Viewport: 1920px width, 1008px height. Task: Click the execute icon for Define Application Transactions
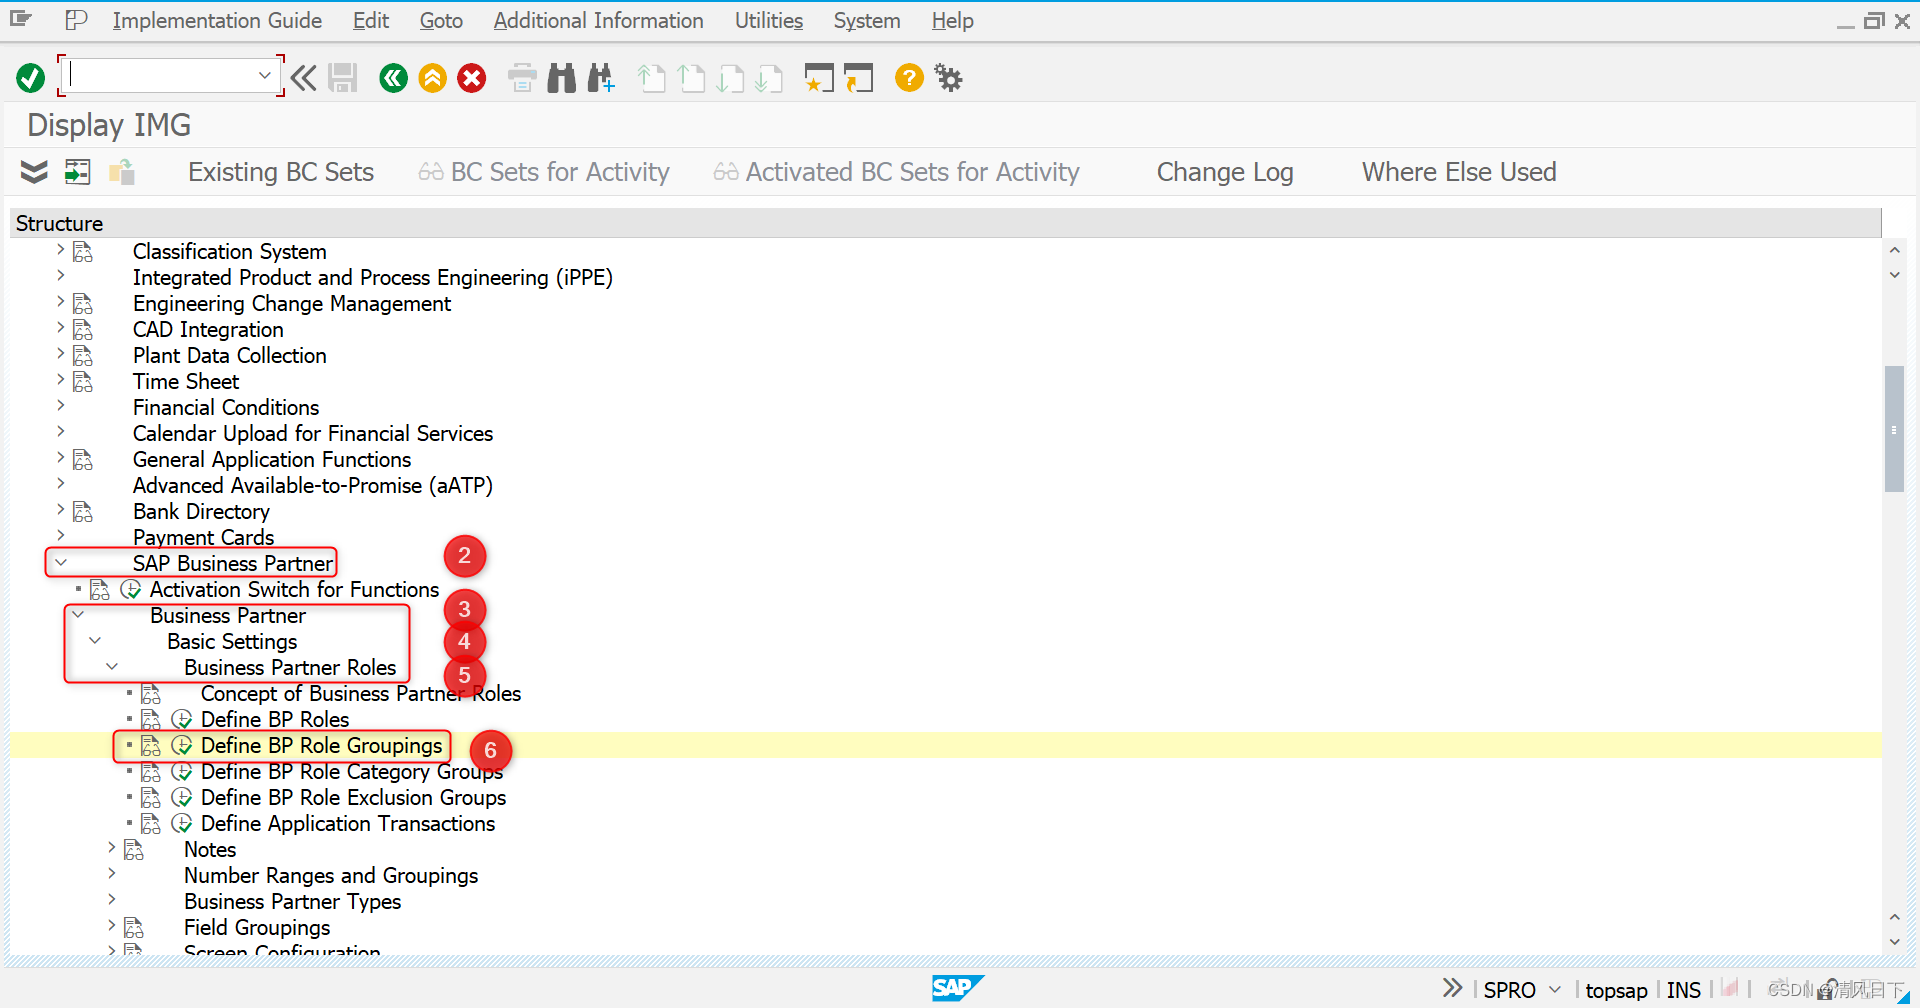coord(182,824)
